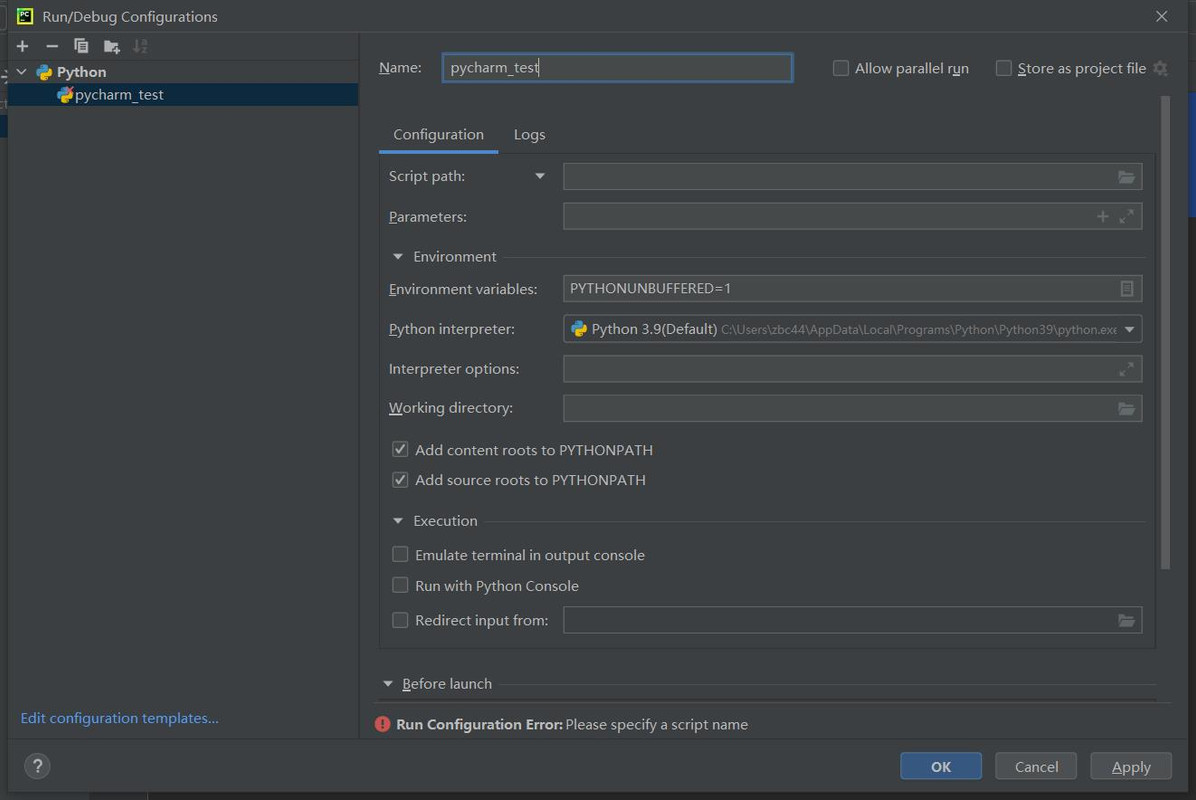Image resolution: width=1196 pixels, height=800 pixels.
Task: Click the Run Configuration Error icon
Action: click(382, 724)
